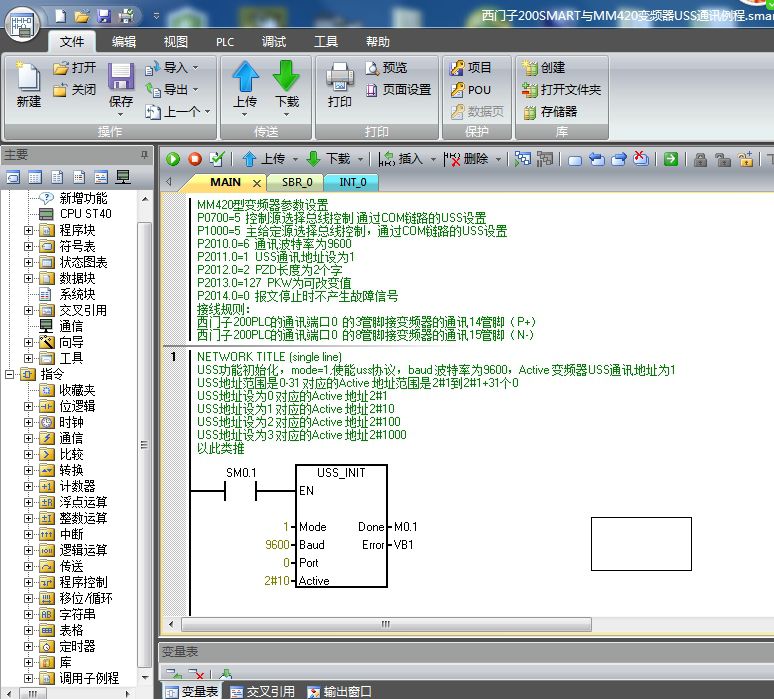
Task: Click first icon in navigation bar under 主要
Action: coord(13,177)
